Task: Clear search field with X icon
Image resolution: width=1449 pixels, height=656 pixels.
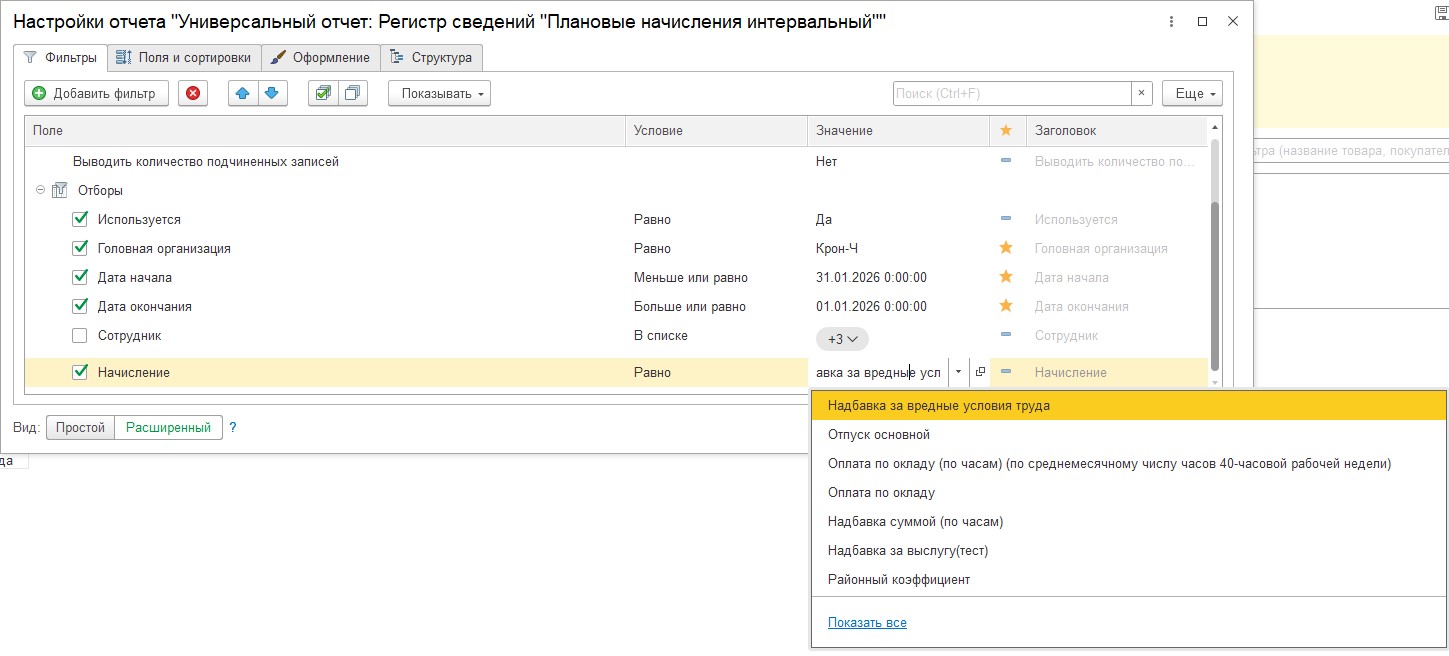Action: tap(1141, 93)
